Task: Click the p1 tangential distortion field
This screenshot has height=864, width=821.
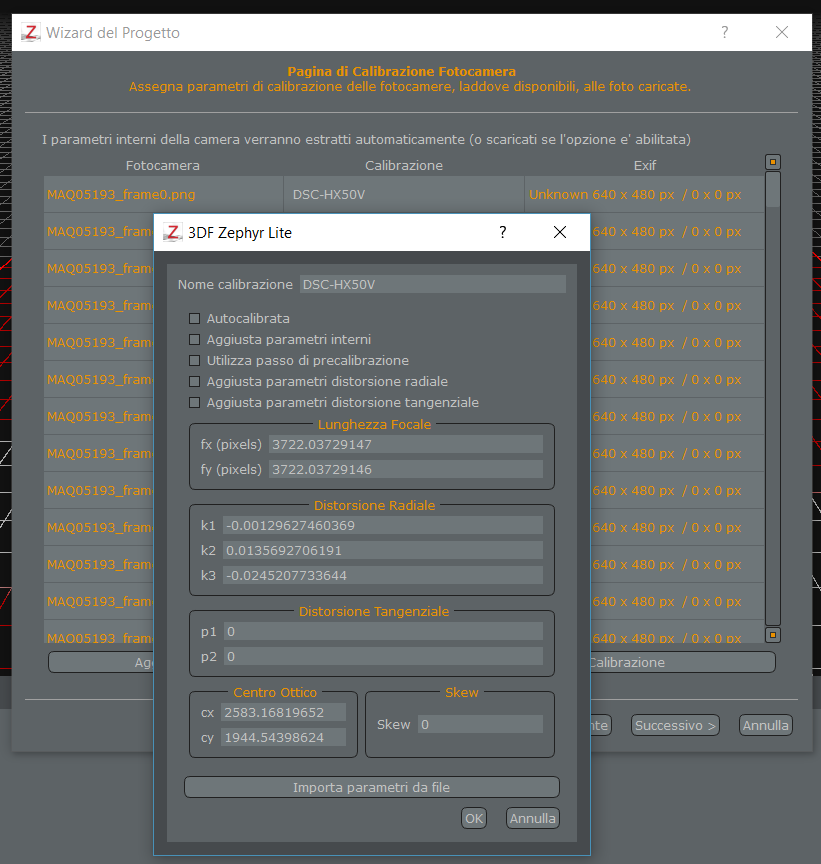Action: pos(383,631)
